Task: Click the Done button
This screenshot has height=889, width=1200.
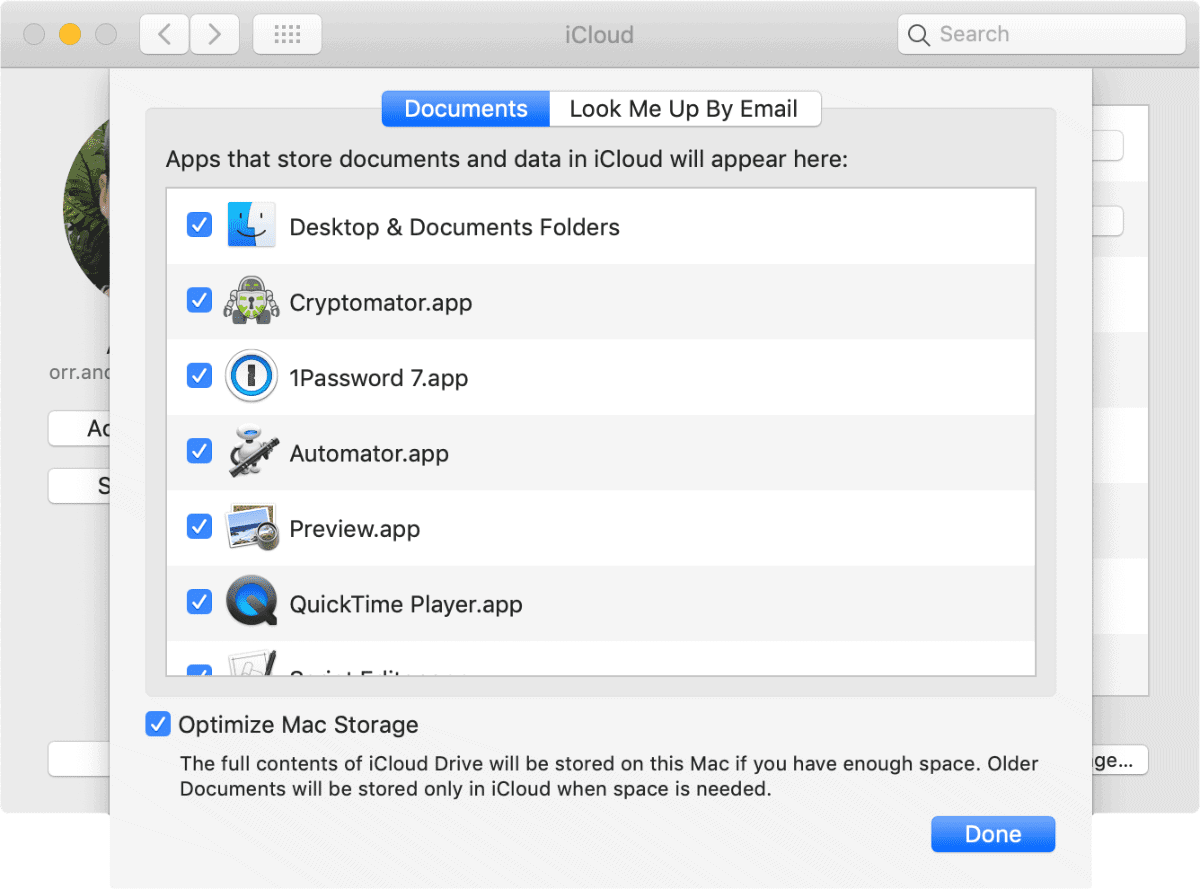Action: (x=992, y=833)
